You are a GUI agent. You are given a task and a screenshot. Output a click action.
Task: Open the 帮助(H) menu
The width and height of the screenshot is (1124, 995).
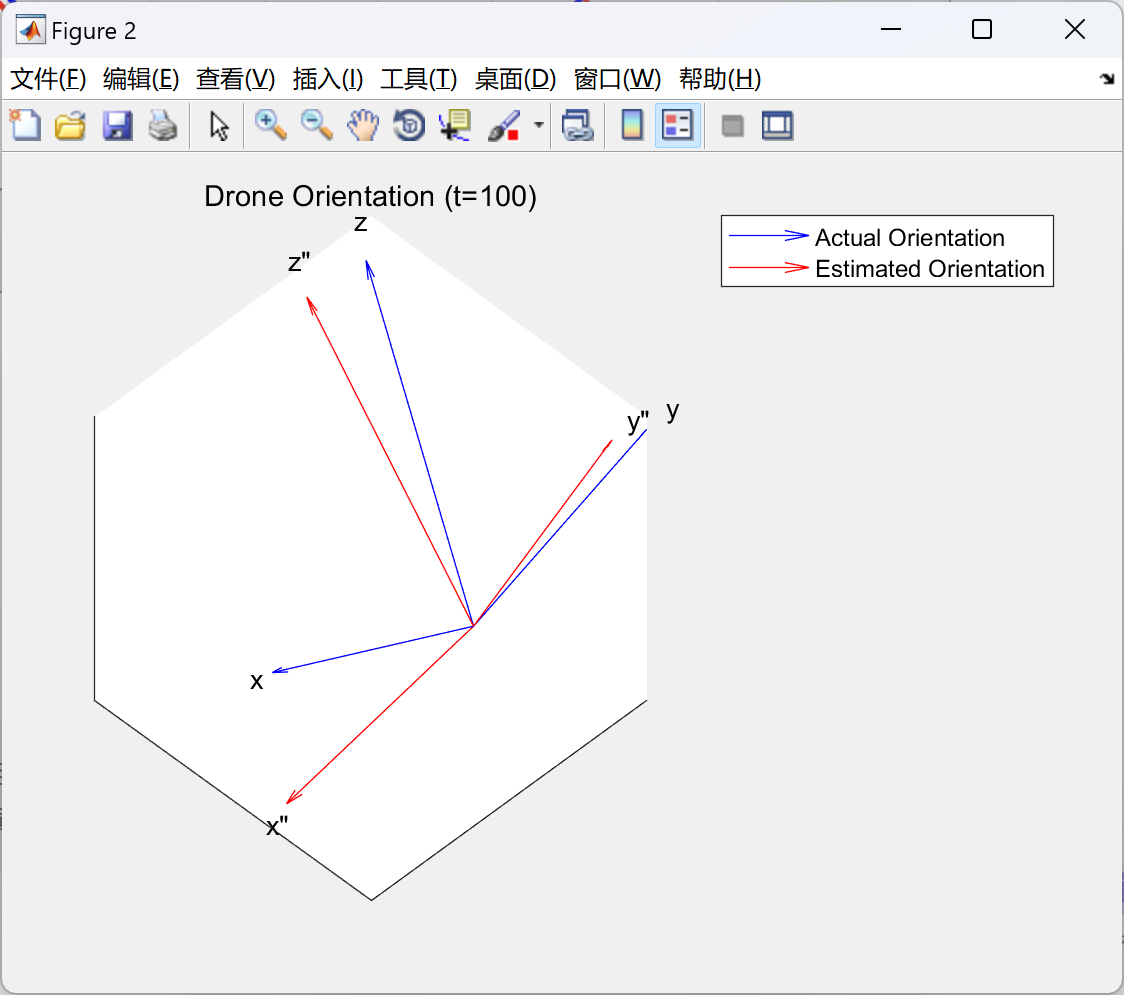(720, 79)
